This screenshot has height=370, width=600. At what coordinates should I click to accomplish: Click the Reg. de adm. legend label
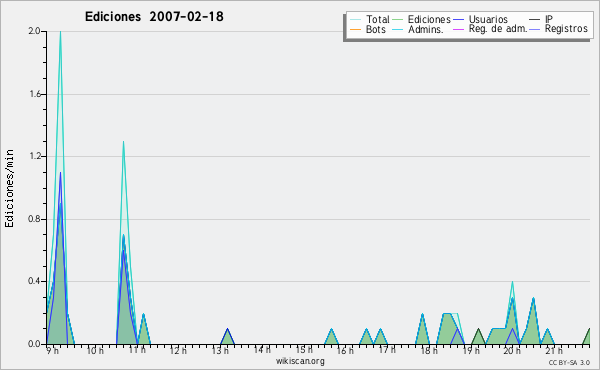(497, 29)
